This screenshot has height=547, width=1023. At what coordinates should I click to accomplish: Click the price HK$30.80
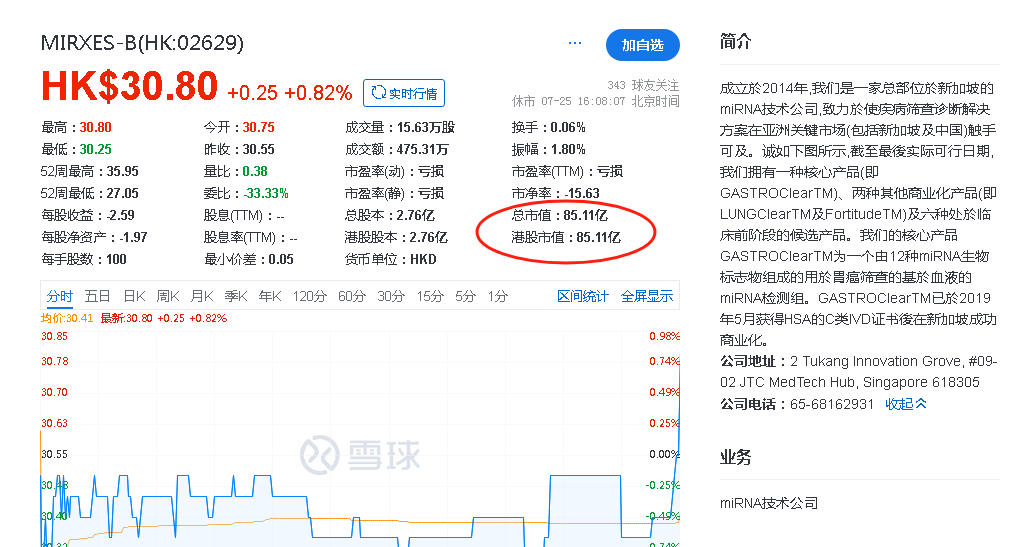[129, 86]
